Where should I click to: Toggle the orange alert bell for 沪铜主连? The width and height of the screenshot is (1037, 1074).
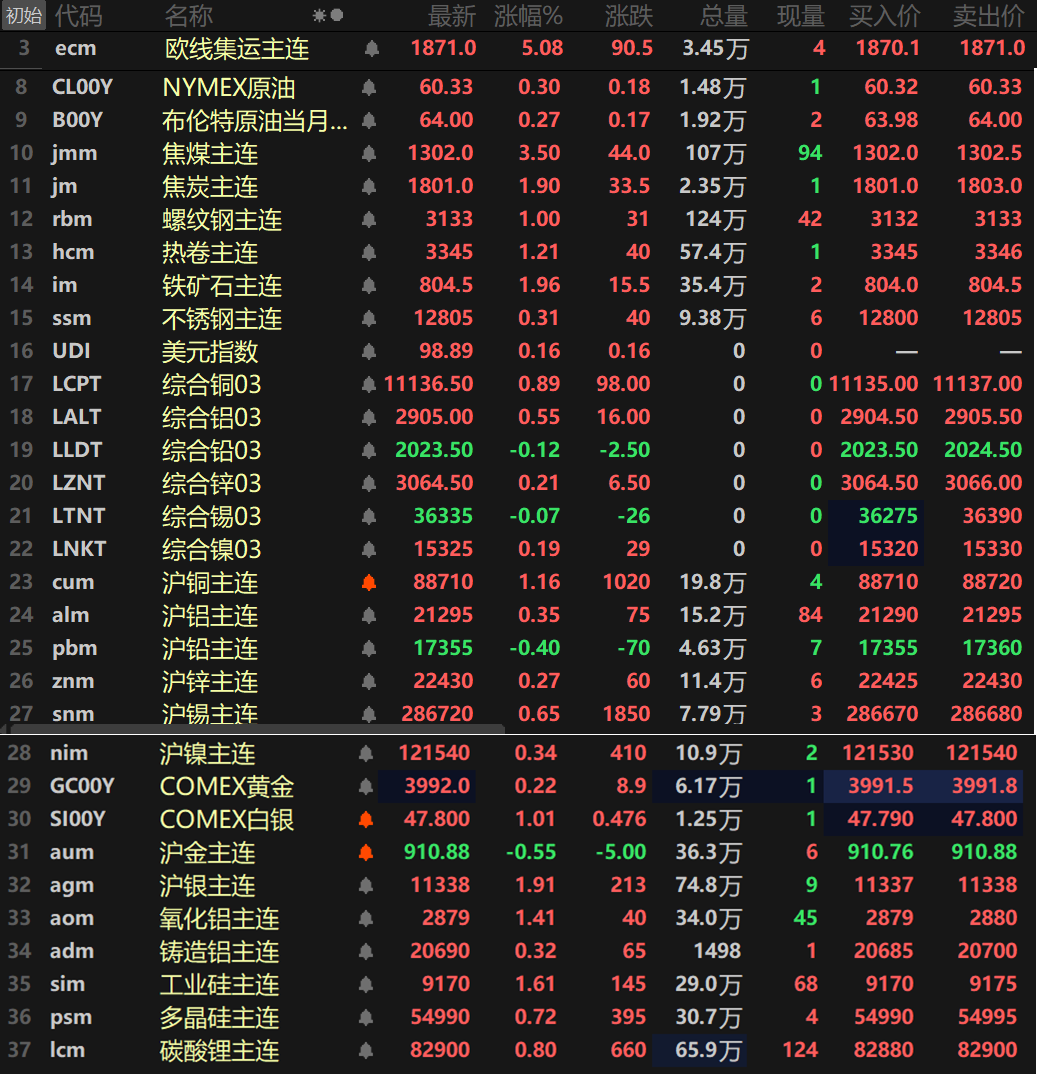[368, 582]
